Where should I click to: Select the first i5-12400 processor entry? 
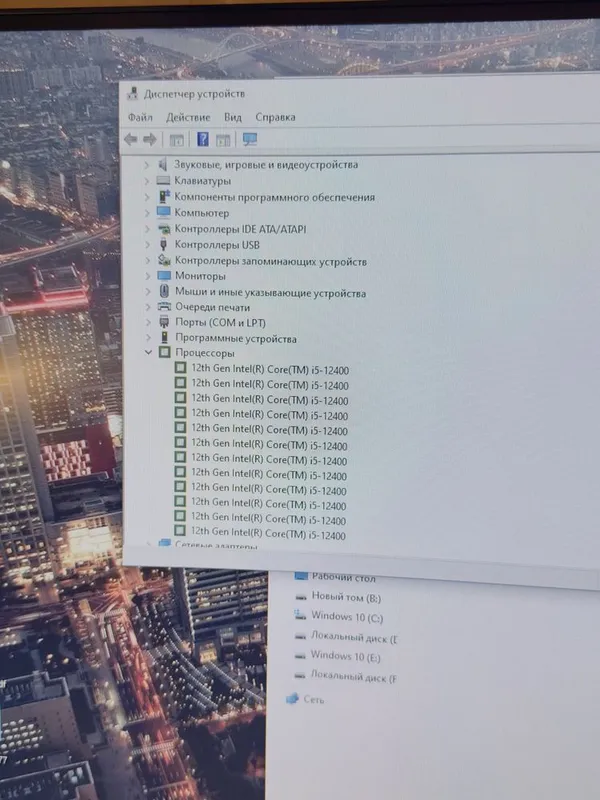[270, 368]
